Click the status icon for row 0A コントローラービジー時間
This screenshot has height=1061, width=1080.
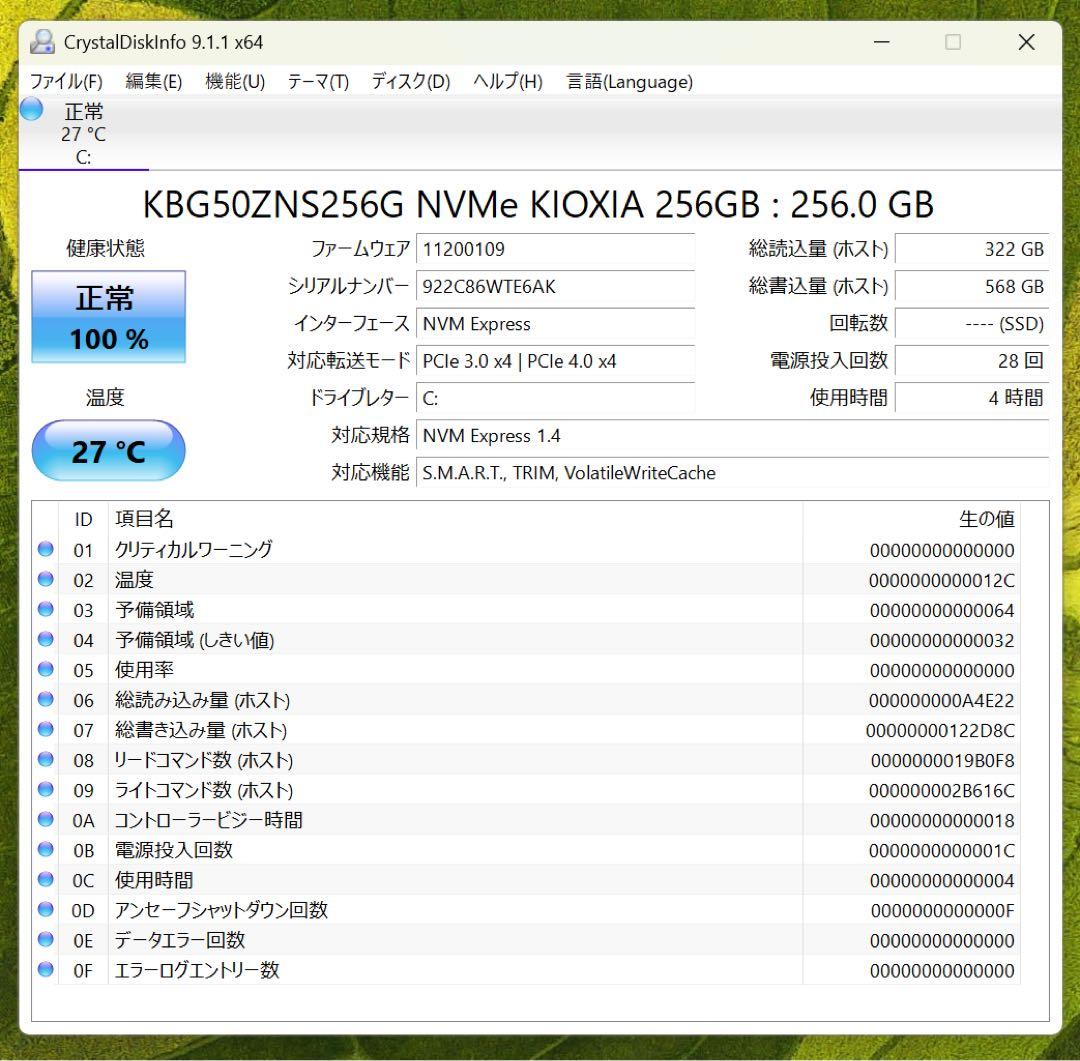coord(45,819)
